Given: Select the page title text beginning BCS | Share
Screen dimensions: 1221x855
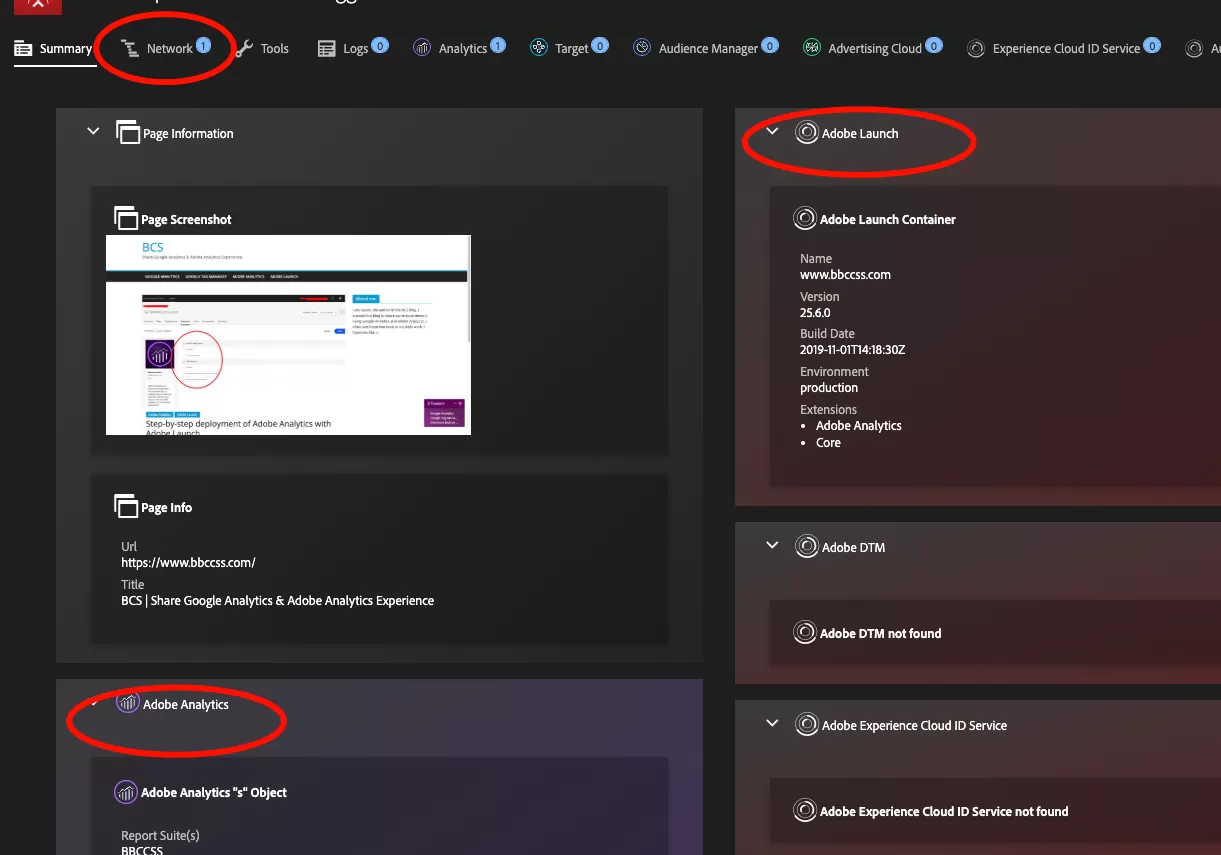Looking at the screenshot, I should [277, 601].
